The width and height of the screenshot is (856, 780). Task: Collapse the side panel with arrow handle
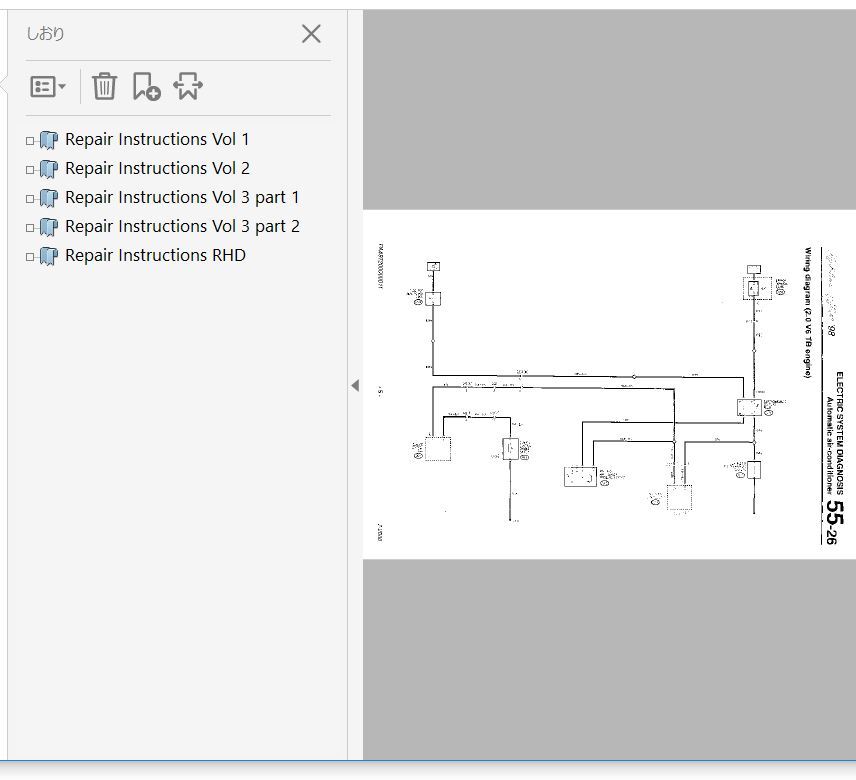[x=354, y=385]
